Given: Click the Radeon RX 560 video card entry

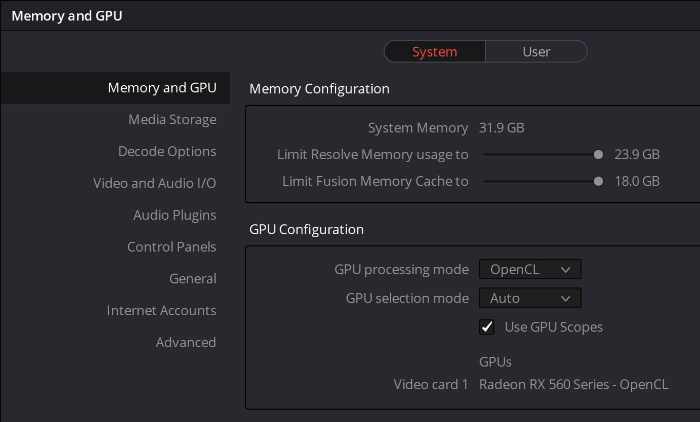Looking at the screenshot, I should coord(574,384).
